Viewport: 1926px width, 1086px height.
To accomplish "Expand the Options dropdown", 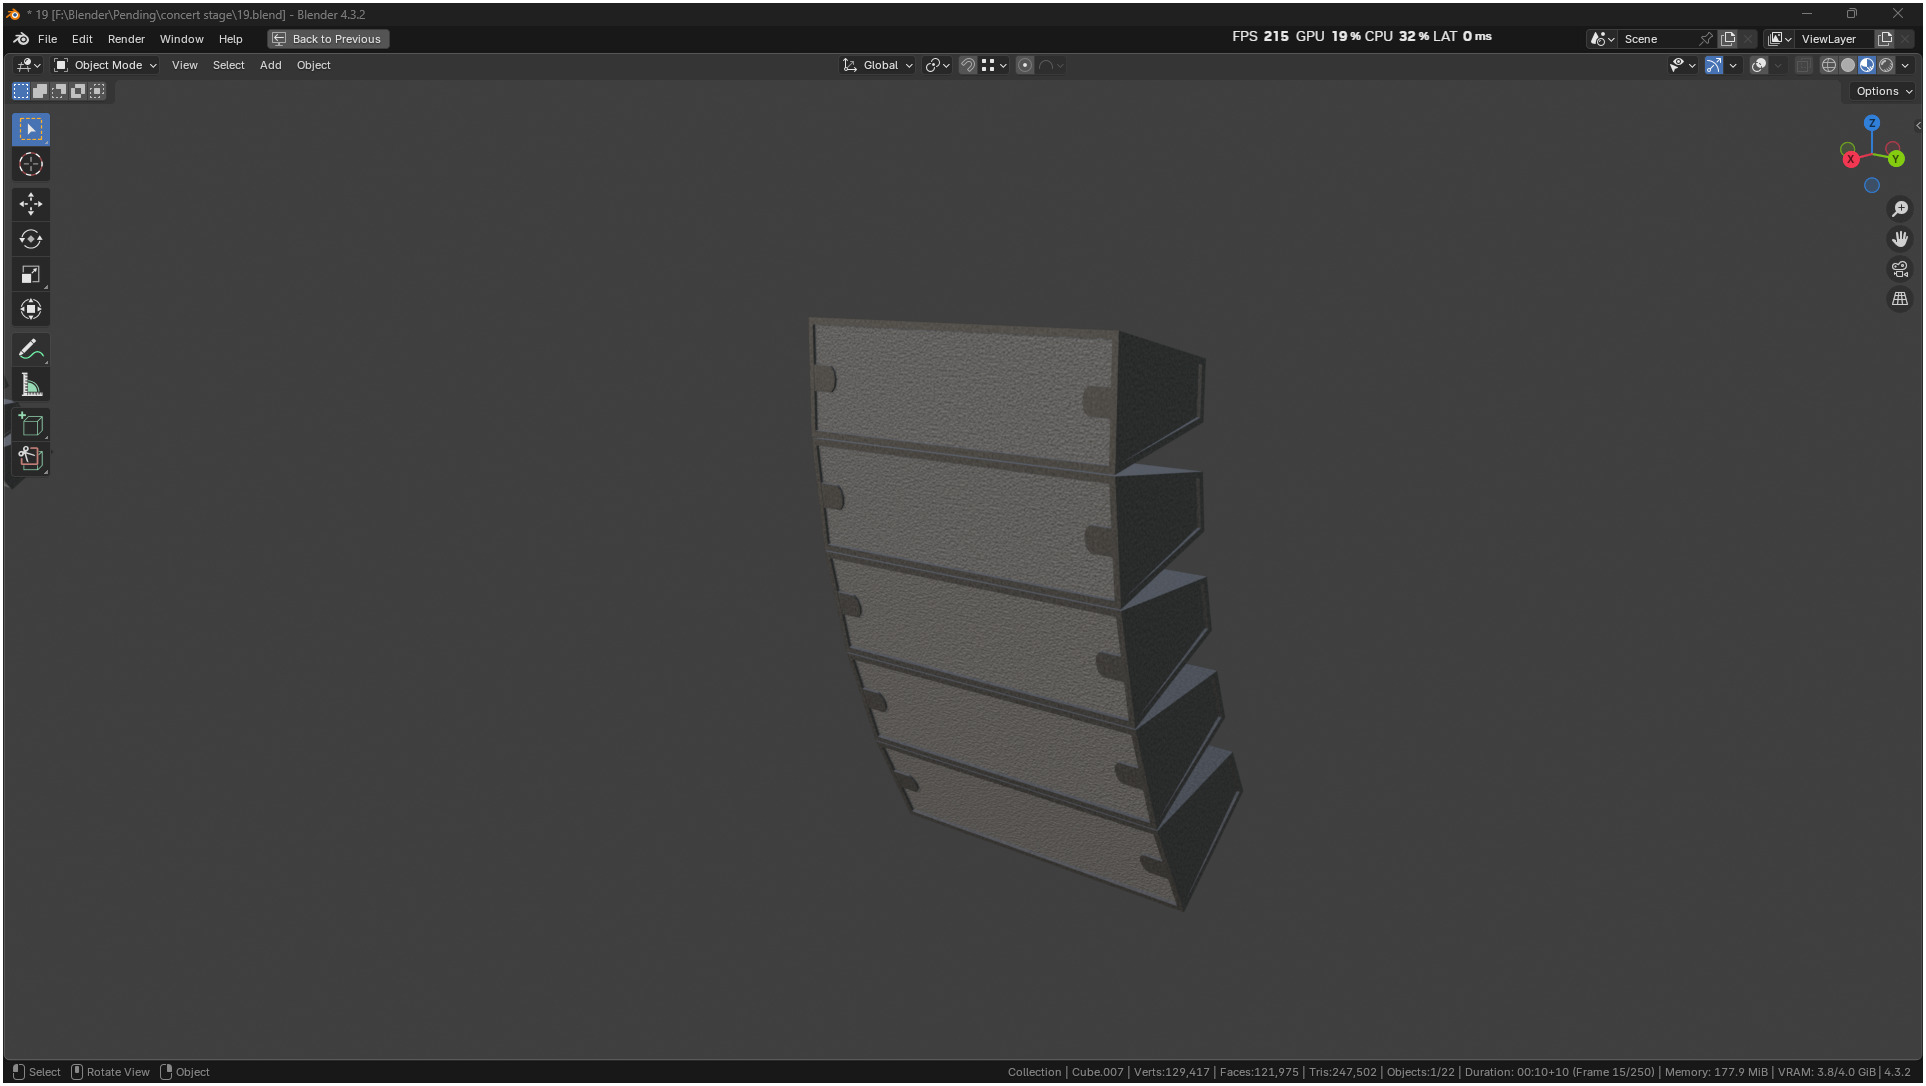I will pyautogui.click(x=1883, y=91).
